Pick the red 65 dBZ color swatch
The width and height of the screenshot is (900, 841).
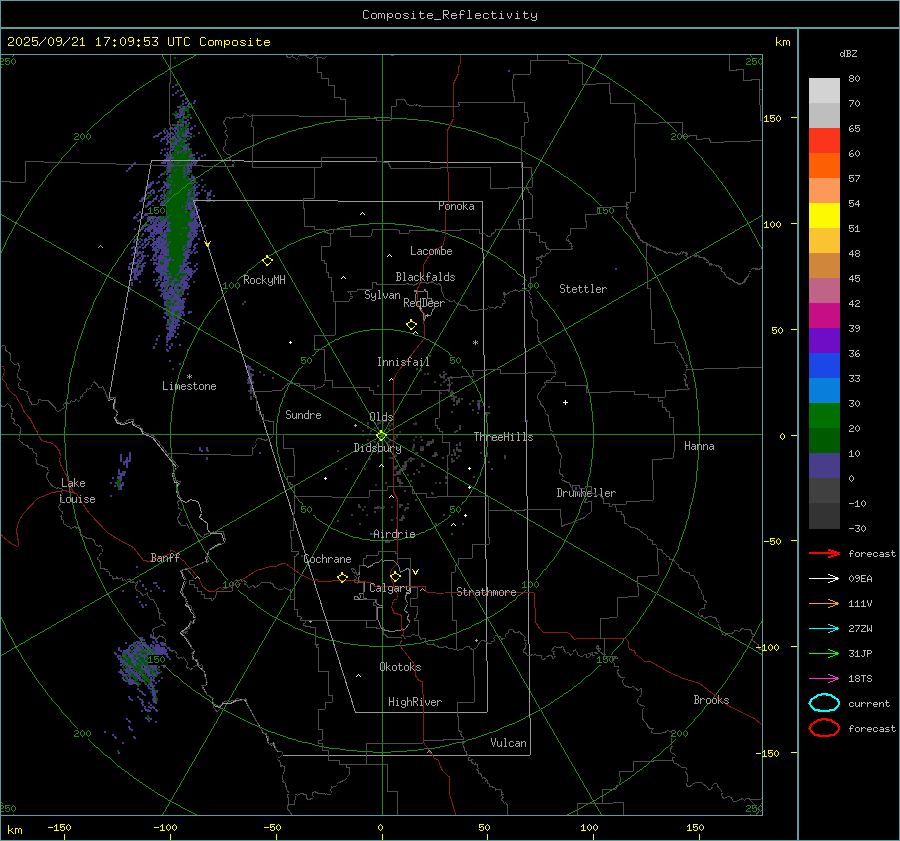point(824,141)
